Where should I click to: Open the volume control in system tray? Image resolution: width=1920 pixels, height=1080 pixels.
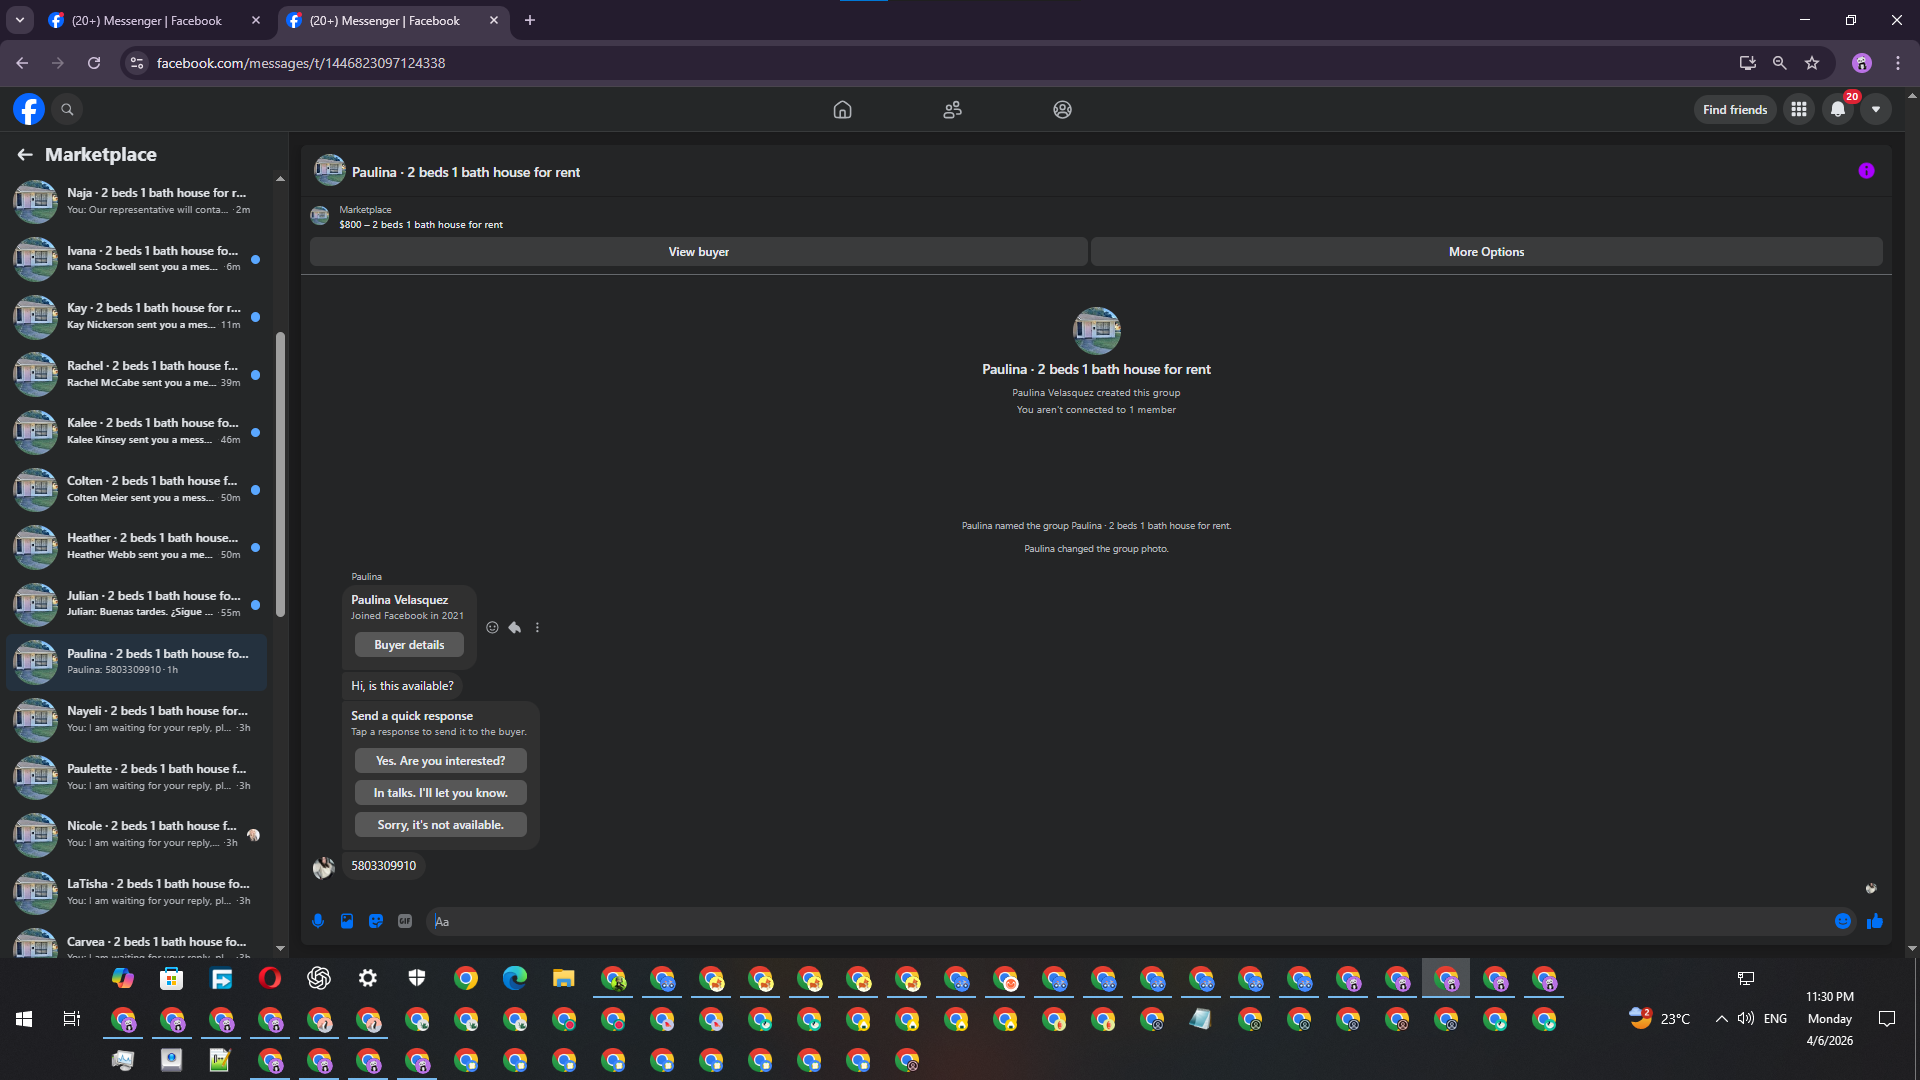pos(1746,1019)
